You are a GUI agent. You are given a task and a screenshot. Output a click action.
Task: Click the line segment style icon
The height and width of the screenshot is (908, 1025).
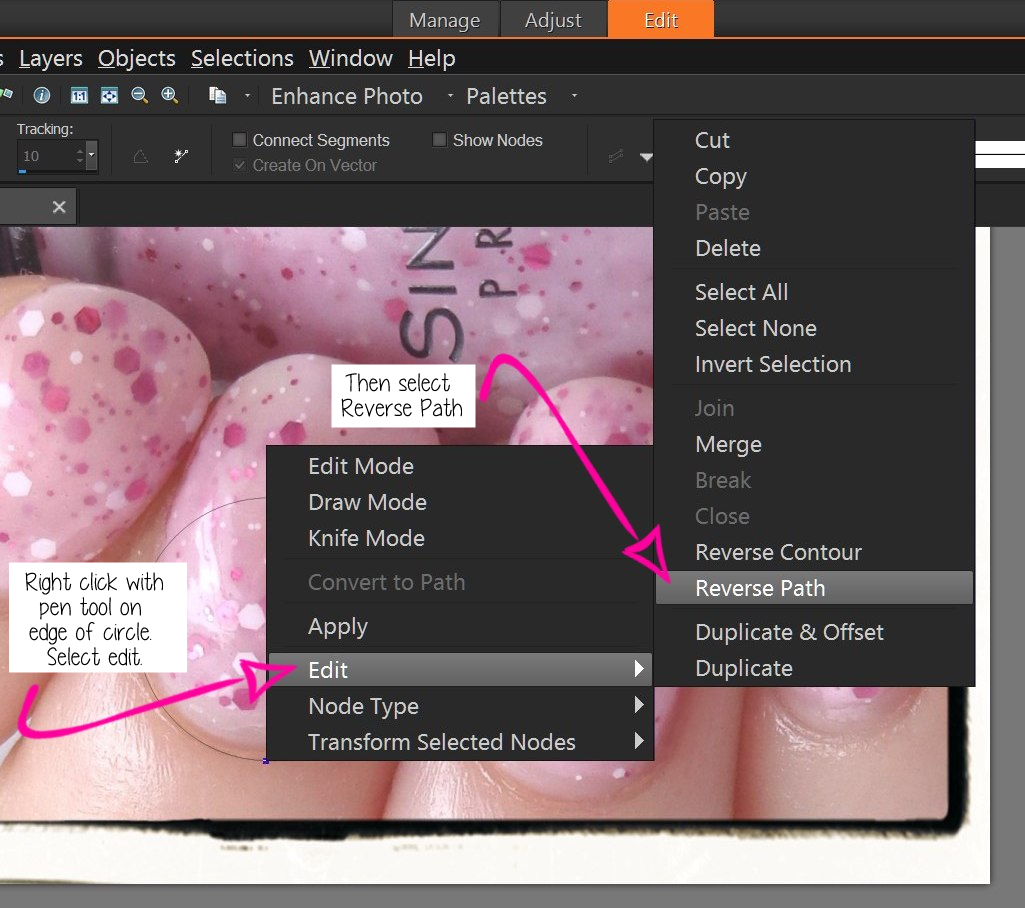click(616, 156)
